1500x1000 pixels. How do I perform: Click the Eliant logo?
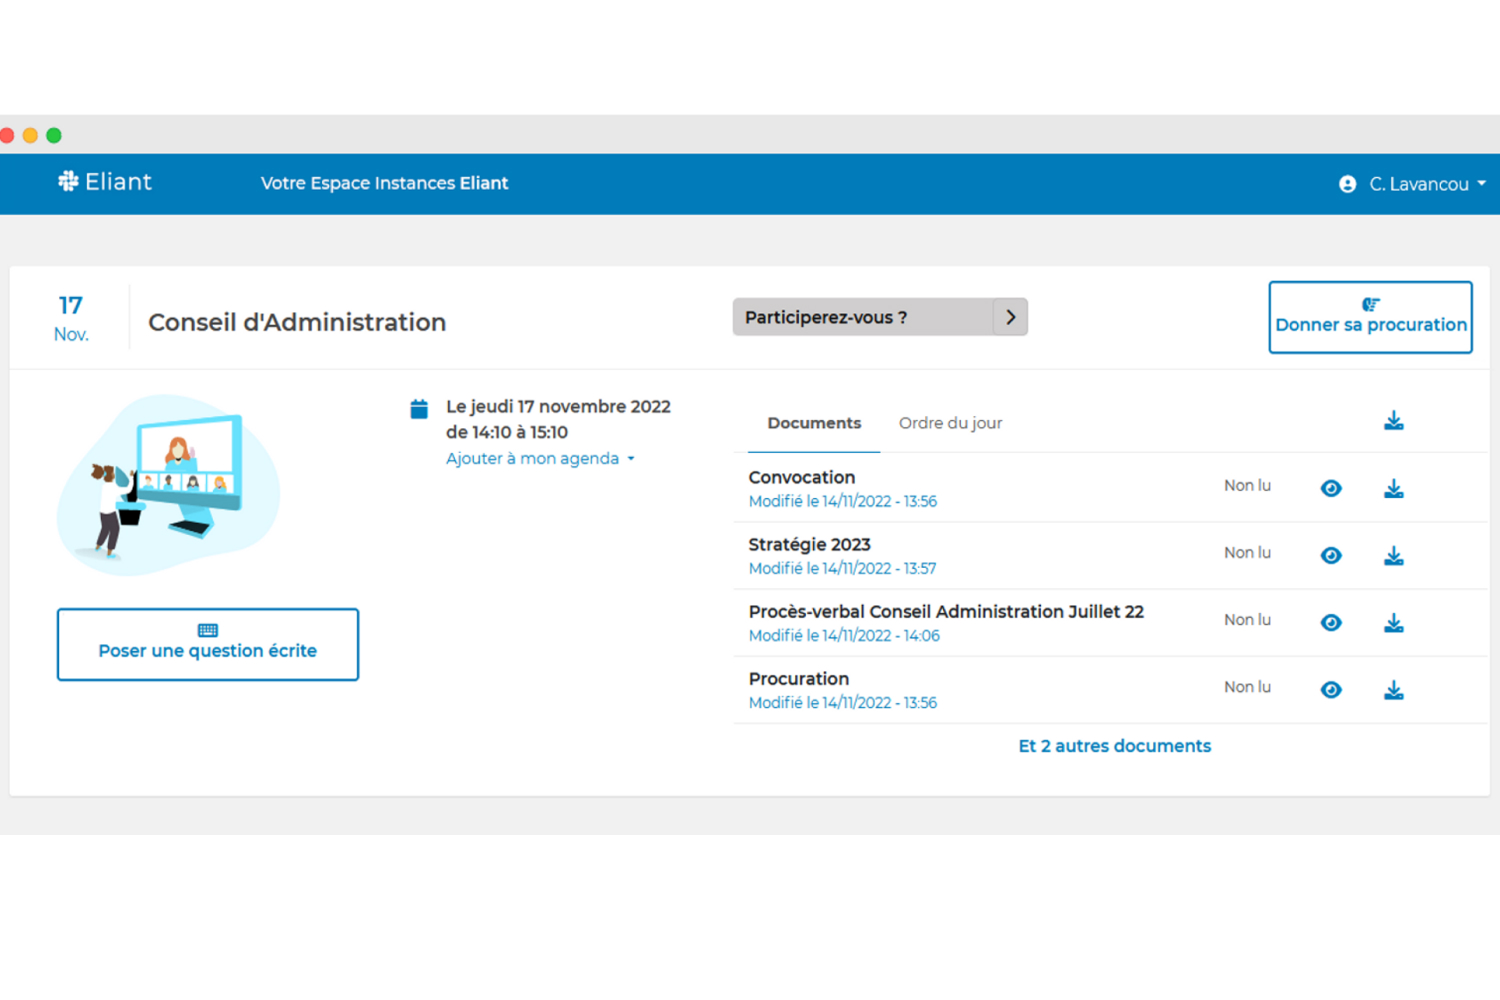[105, 182]
